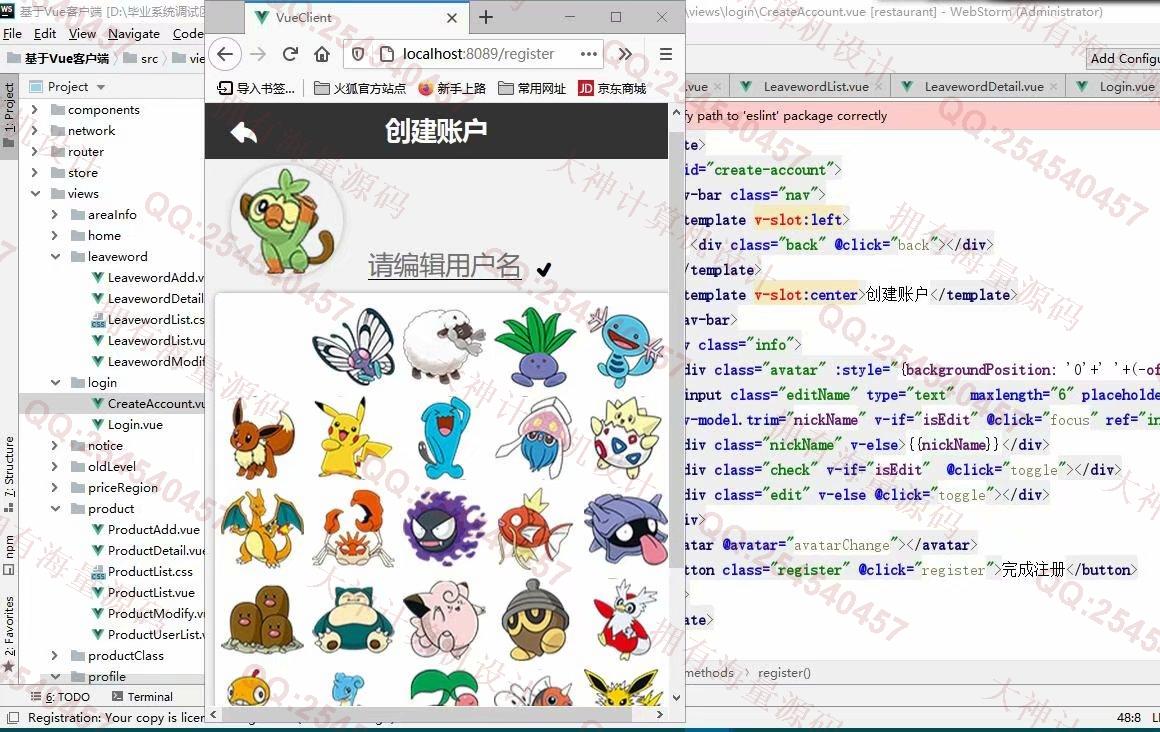Open the Terminal tool window
1160x732 pixels.
141,696
